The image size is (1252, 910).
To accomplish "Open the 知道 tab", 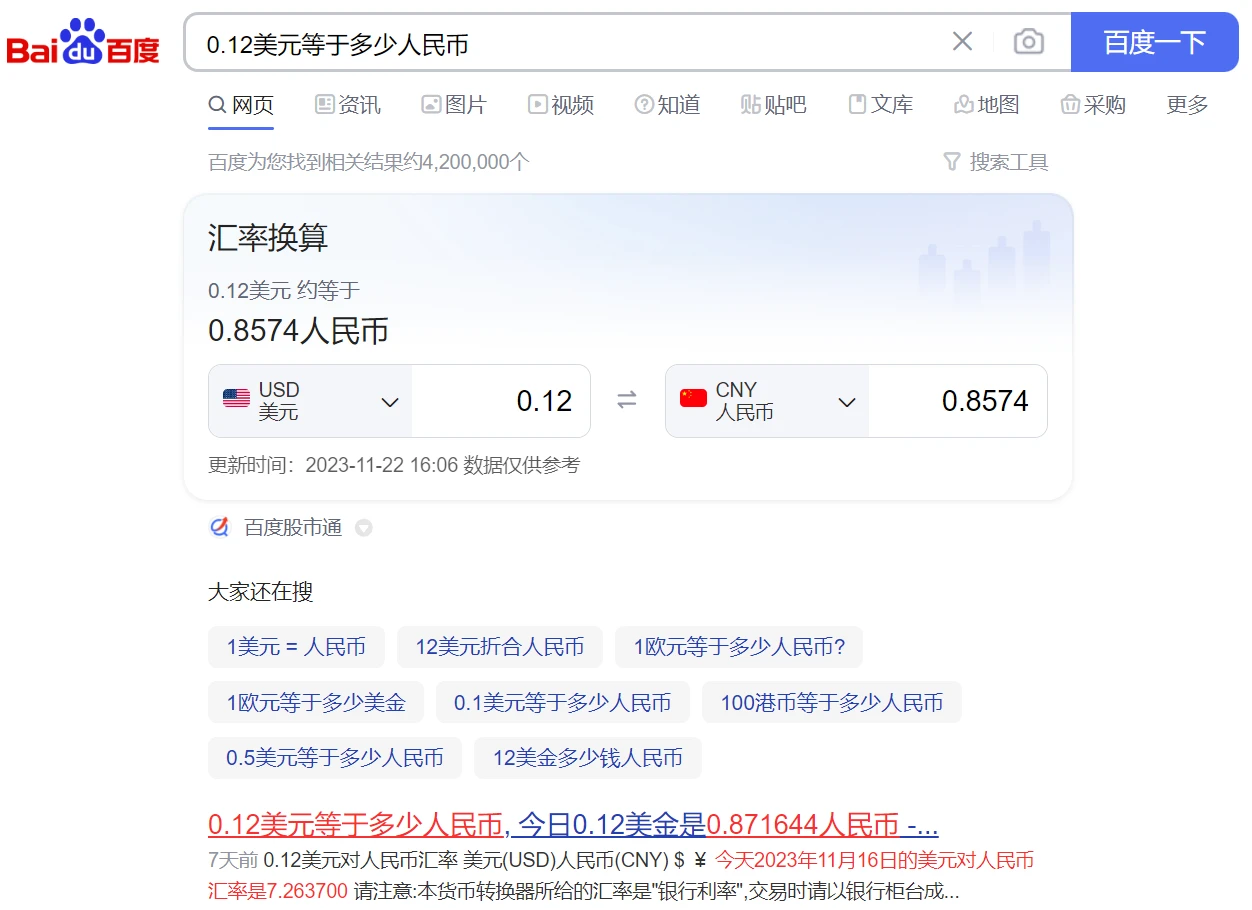I will click(x=667, y=105).
